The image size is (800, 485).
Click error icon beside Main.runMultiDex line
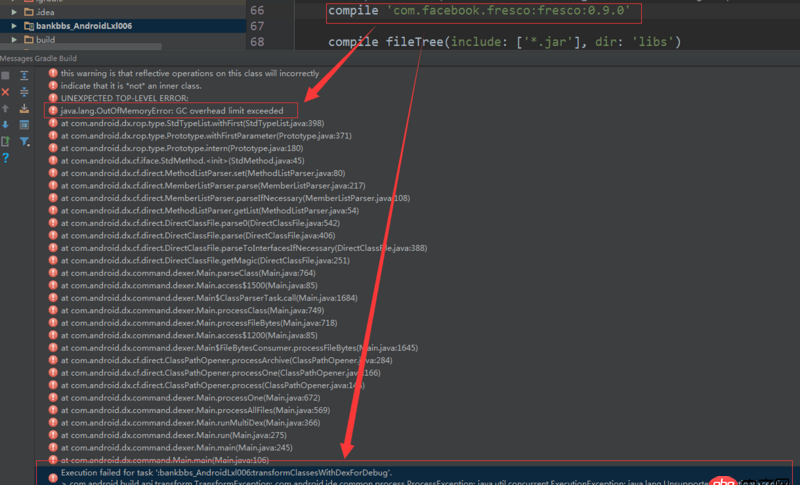pyautogui.click(x=53, y=423)
